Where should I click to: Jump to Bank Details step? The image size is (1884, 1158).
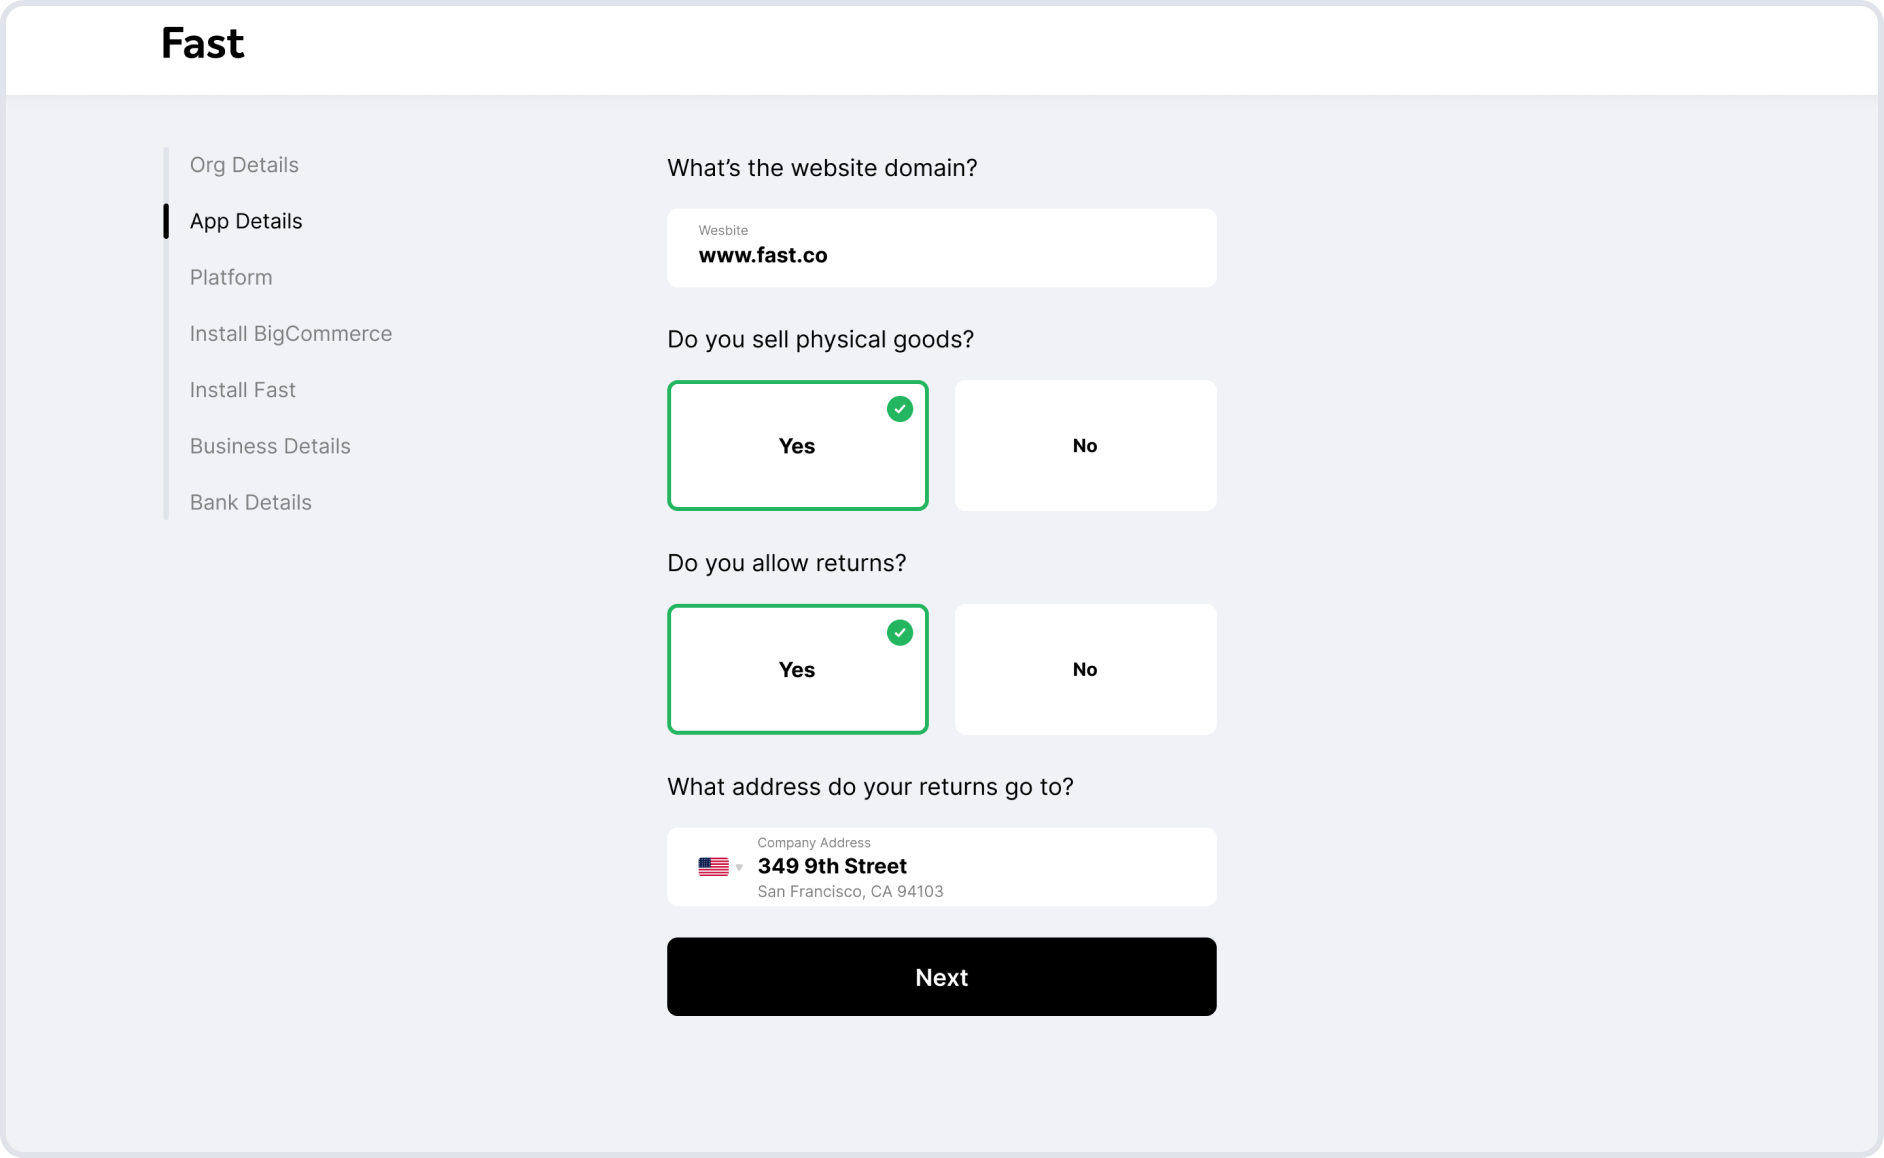(251, 502)
